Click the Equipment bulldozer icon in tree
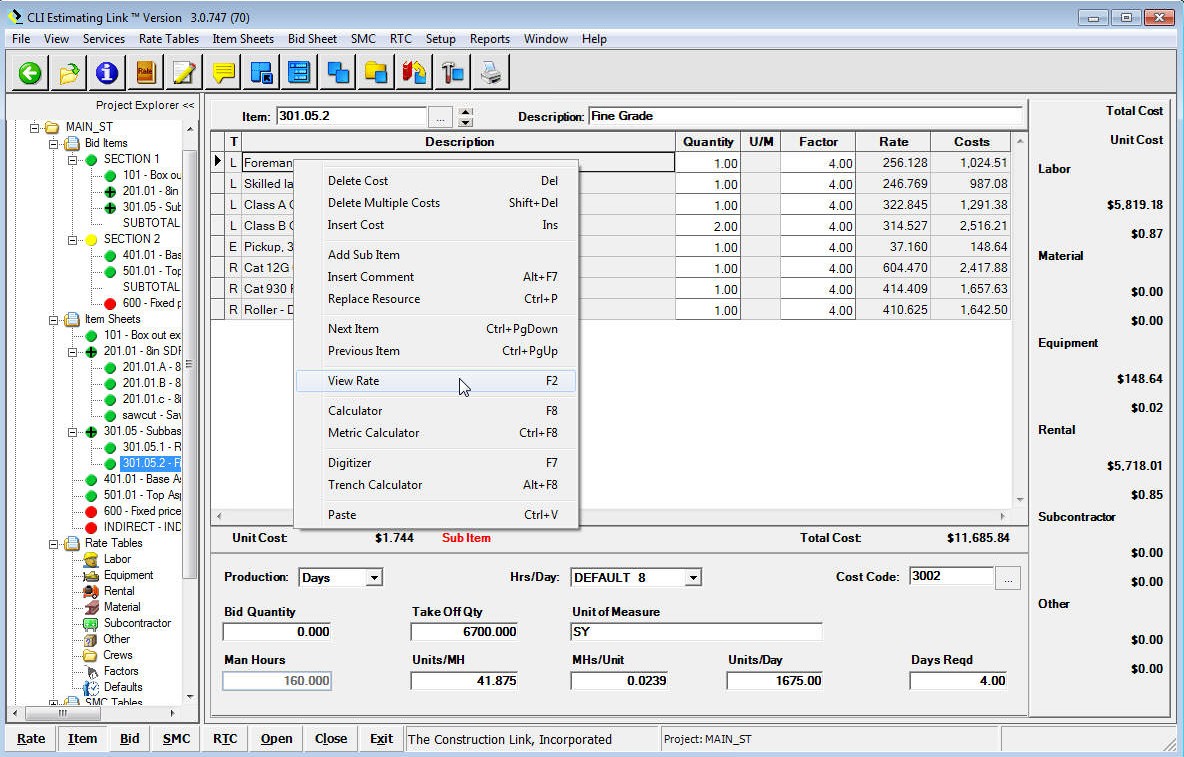 pyautogui.click(x=91, y=575)
